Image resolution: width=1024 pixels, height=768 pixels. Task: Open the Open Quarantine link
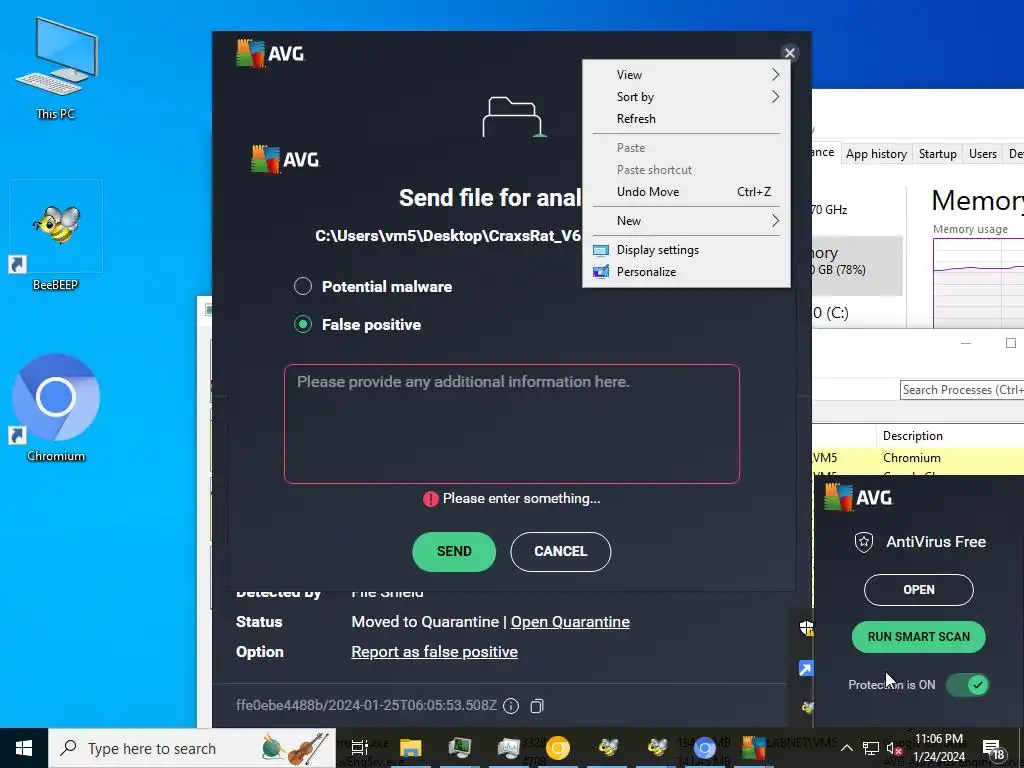click(569, 622)
